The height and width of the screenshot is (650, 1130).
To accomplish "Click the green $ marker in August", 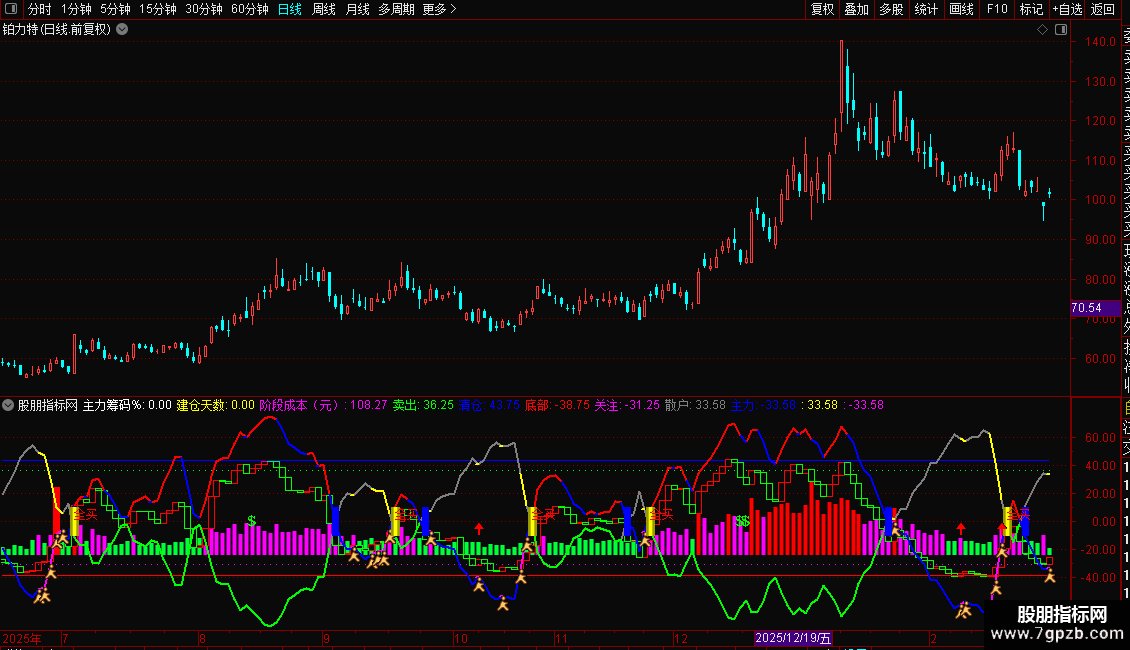I will pyautogui.click(x=252, y=520).
